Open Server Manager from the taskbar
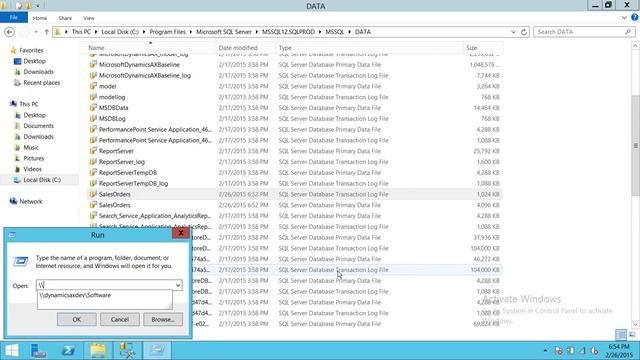 (38, 351)
